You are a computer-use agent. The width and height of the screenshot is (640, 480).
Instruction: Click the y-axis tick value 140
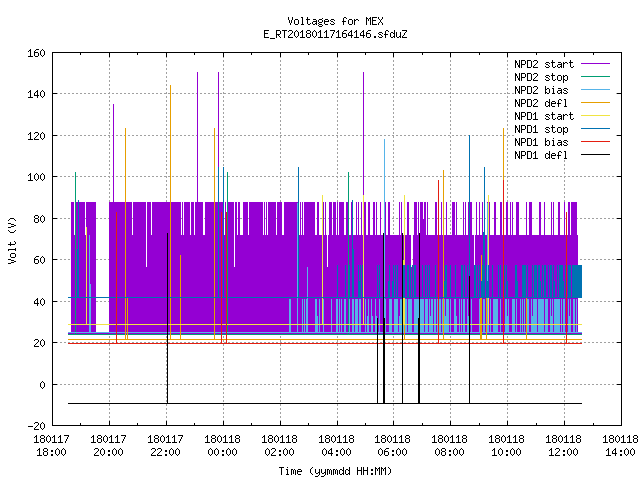[36, 94]
